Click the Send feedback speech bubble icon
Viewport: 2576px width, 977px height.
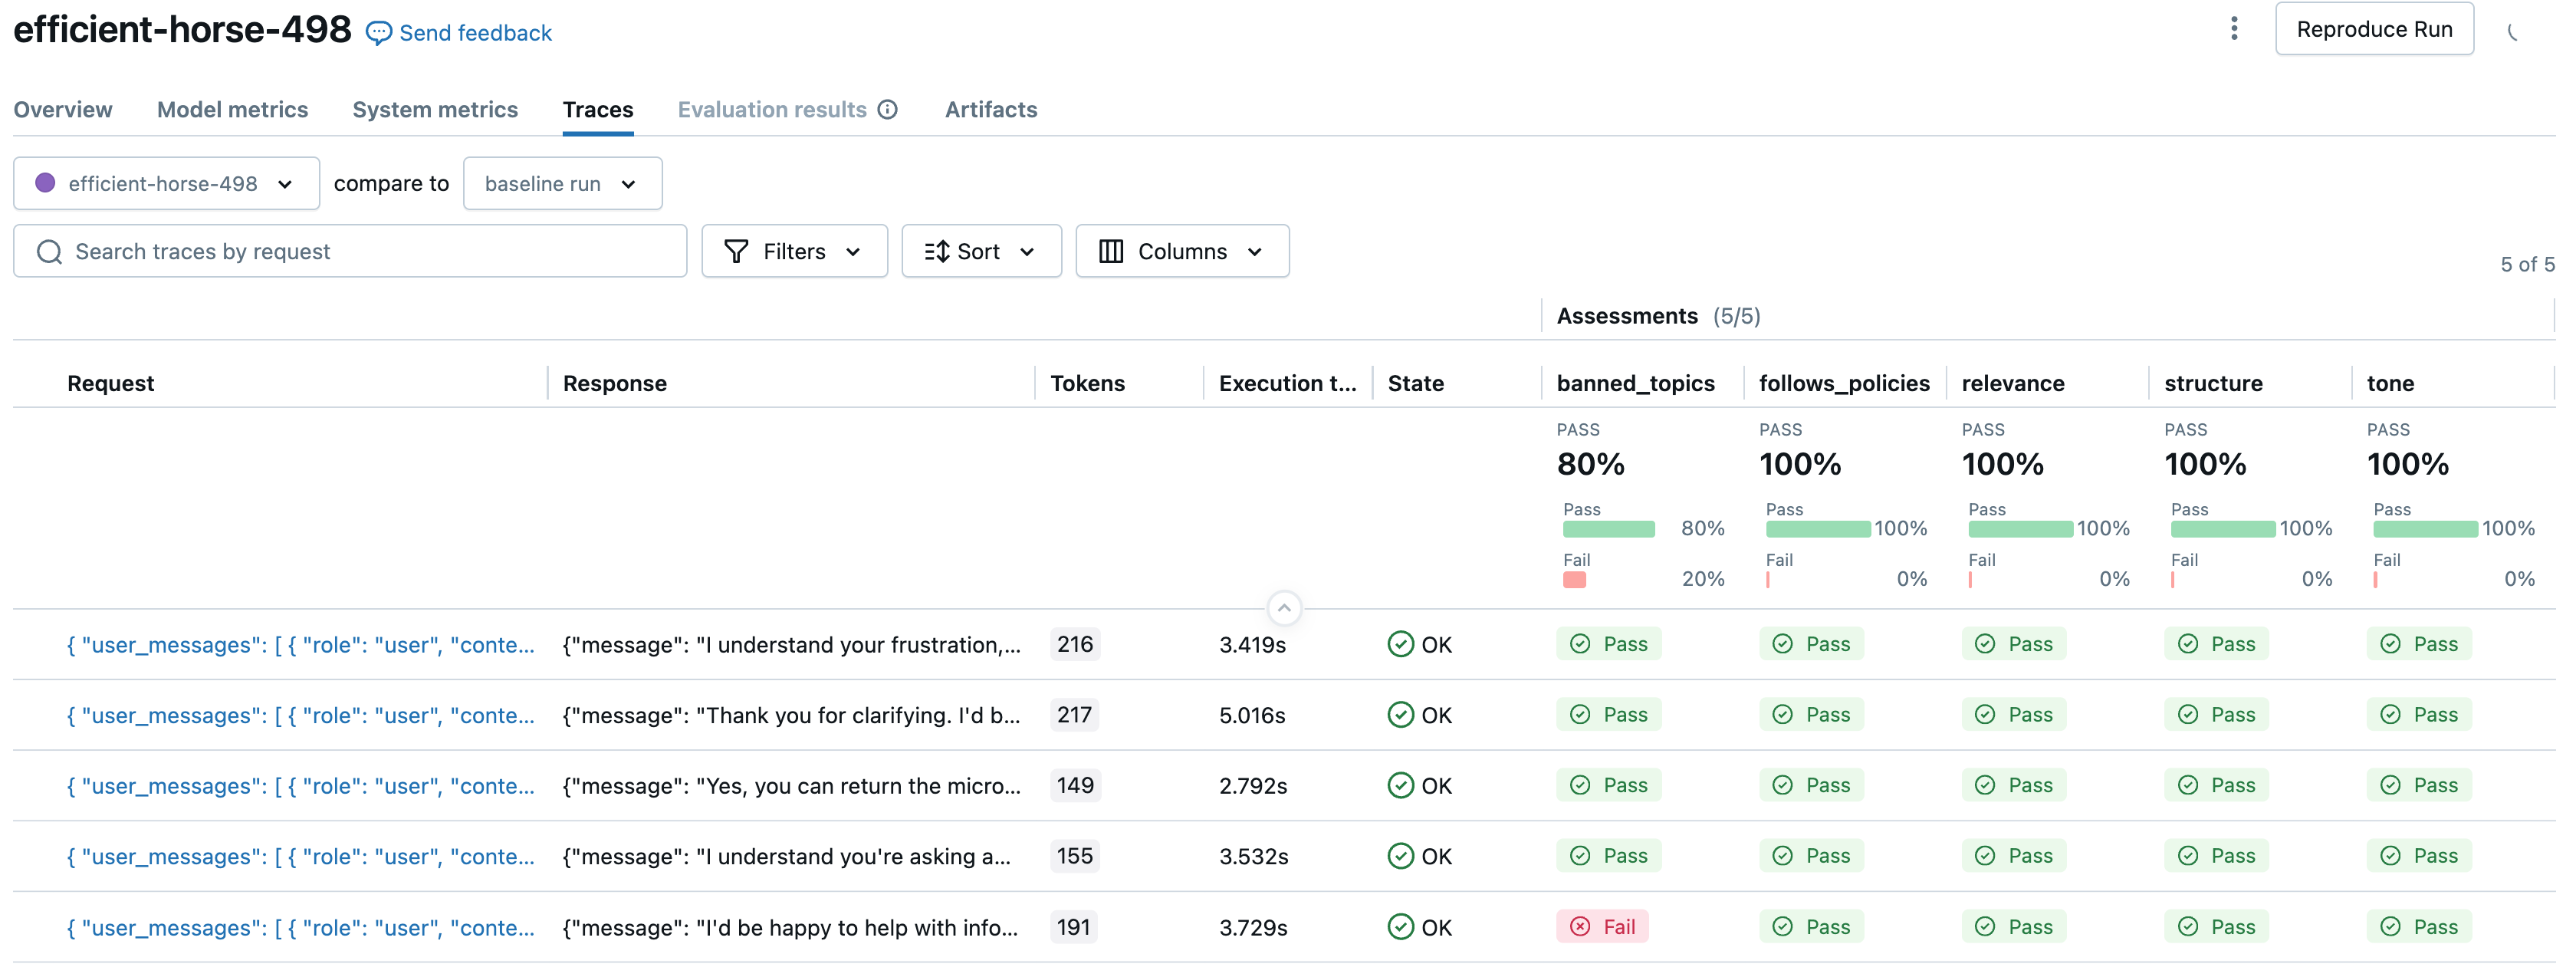click(x=378, y=33)
